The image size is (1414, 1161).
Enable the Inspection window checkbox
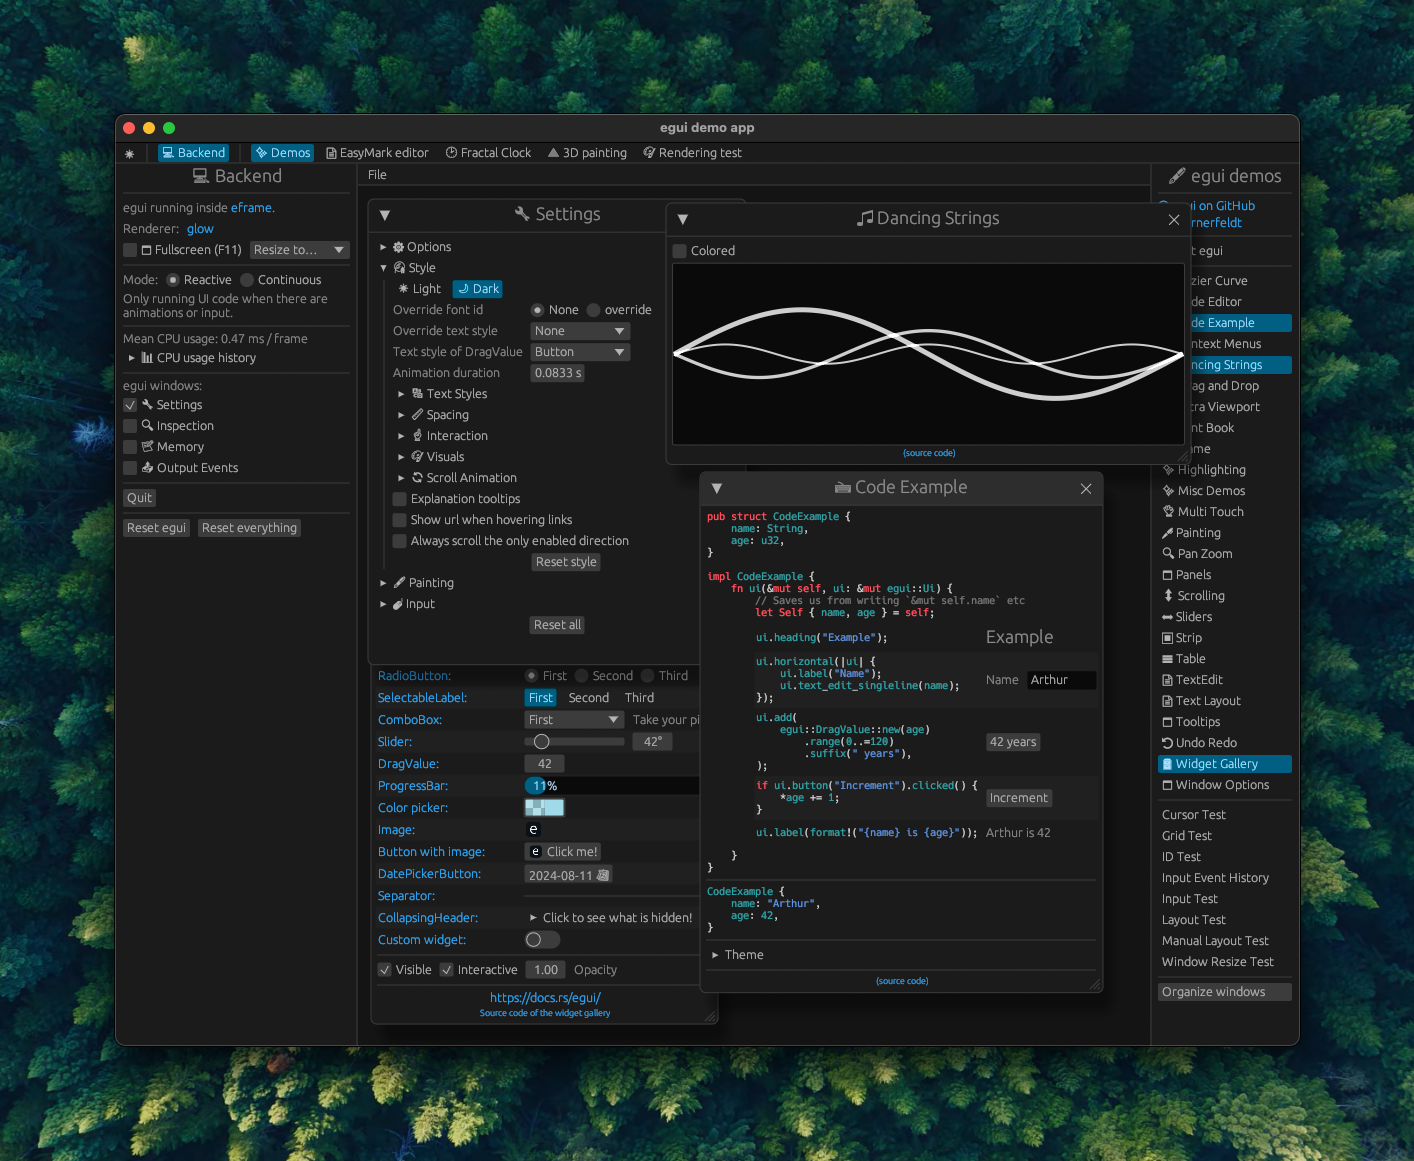point(130,426)
